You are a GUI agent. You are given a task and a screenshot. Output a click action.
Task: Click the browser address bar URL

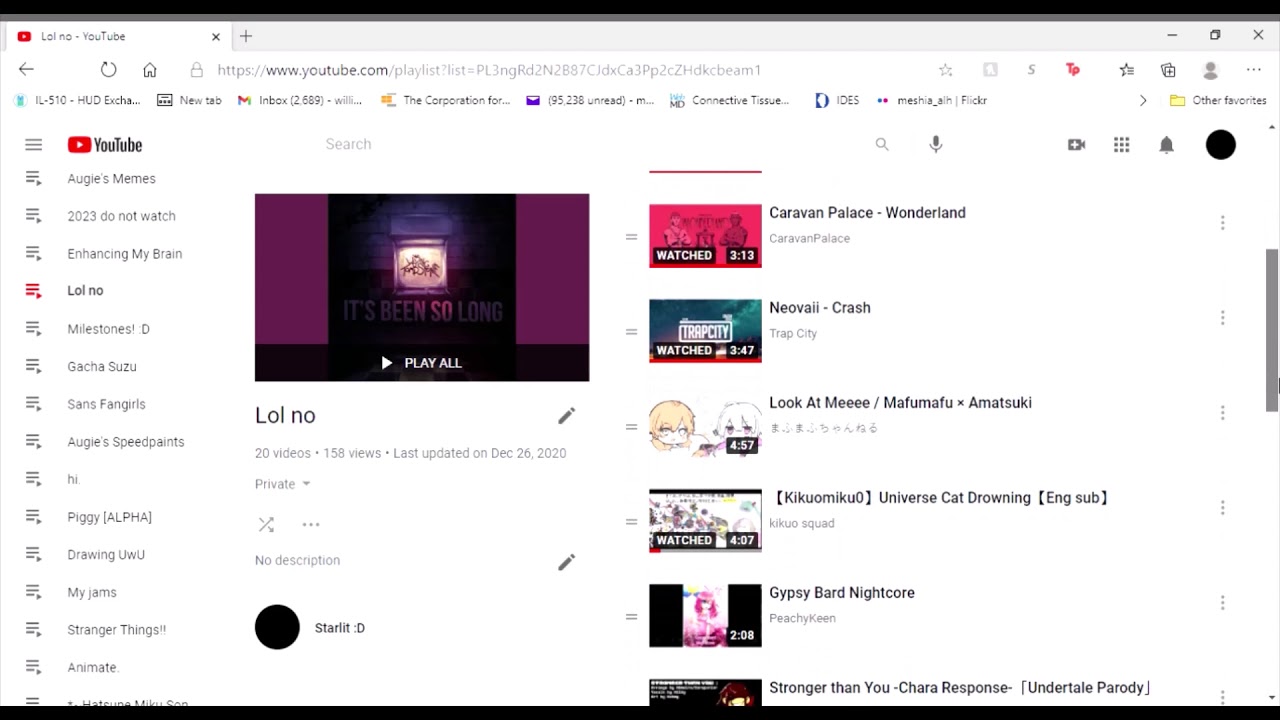pos(489,70)
